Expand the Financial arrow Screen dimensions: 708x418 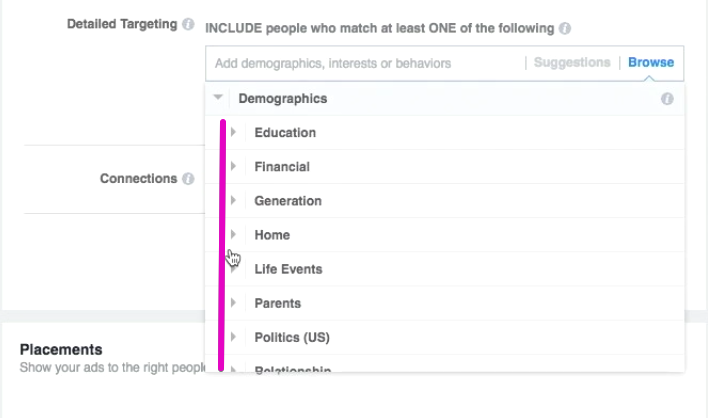coord(233,167)
